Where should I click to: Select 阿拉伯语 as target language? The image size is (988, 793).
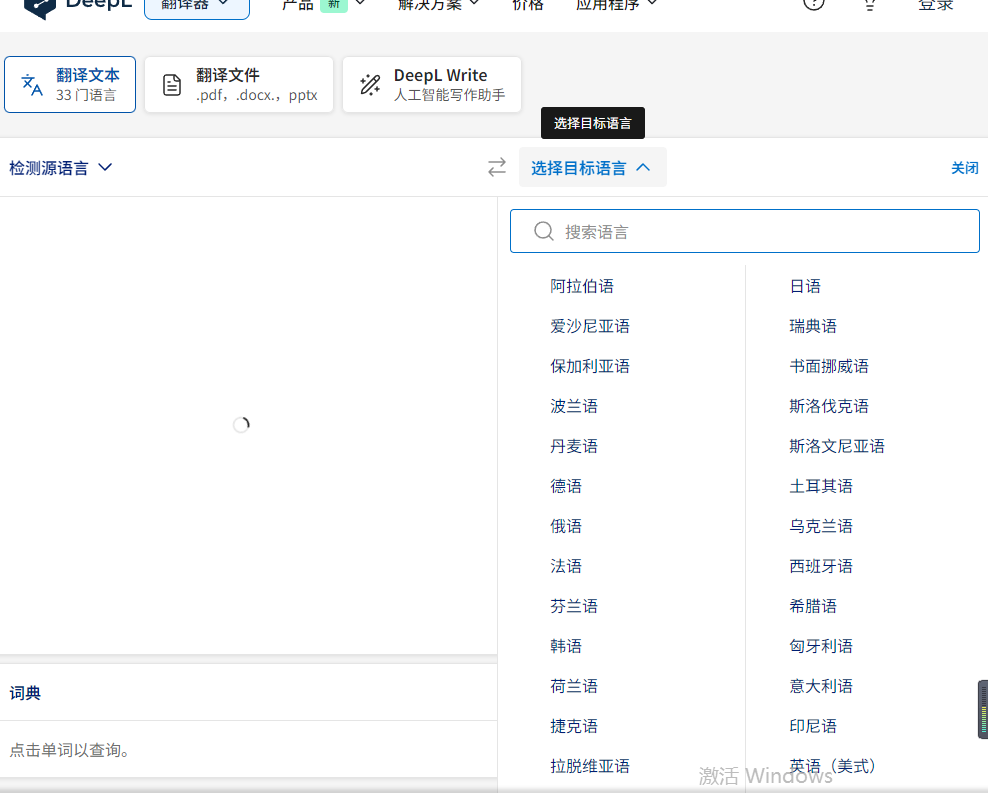pyautogui.click(x=582, y=286)
